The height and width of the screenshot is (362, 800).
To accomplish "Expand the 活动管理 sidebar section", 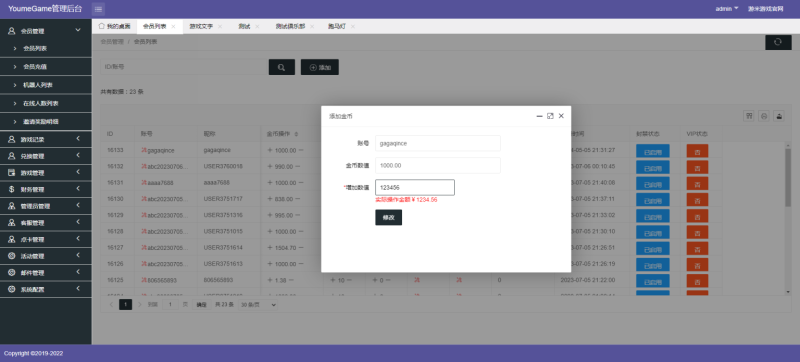I will (x=46, y=256).
